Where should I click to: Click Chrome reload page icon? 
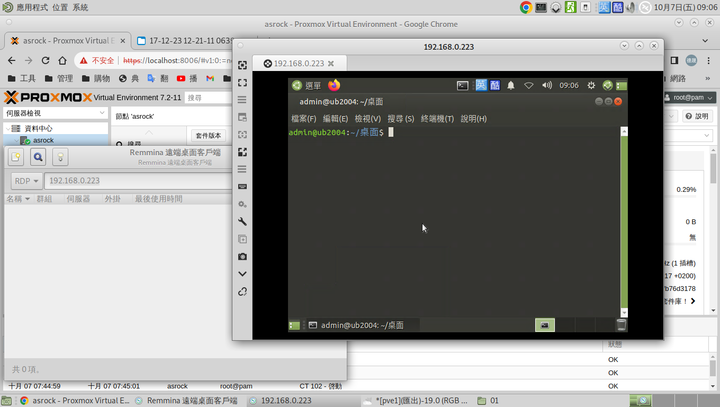pos(45,61)
